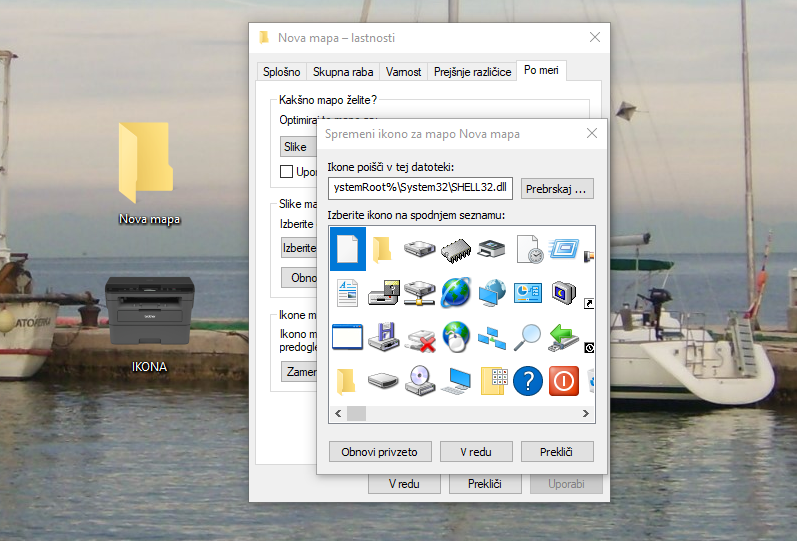Image resolution: width=797 pixels, height=541 pixels.
Task: Select the red power button icon
Action: 564,381
